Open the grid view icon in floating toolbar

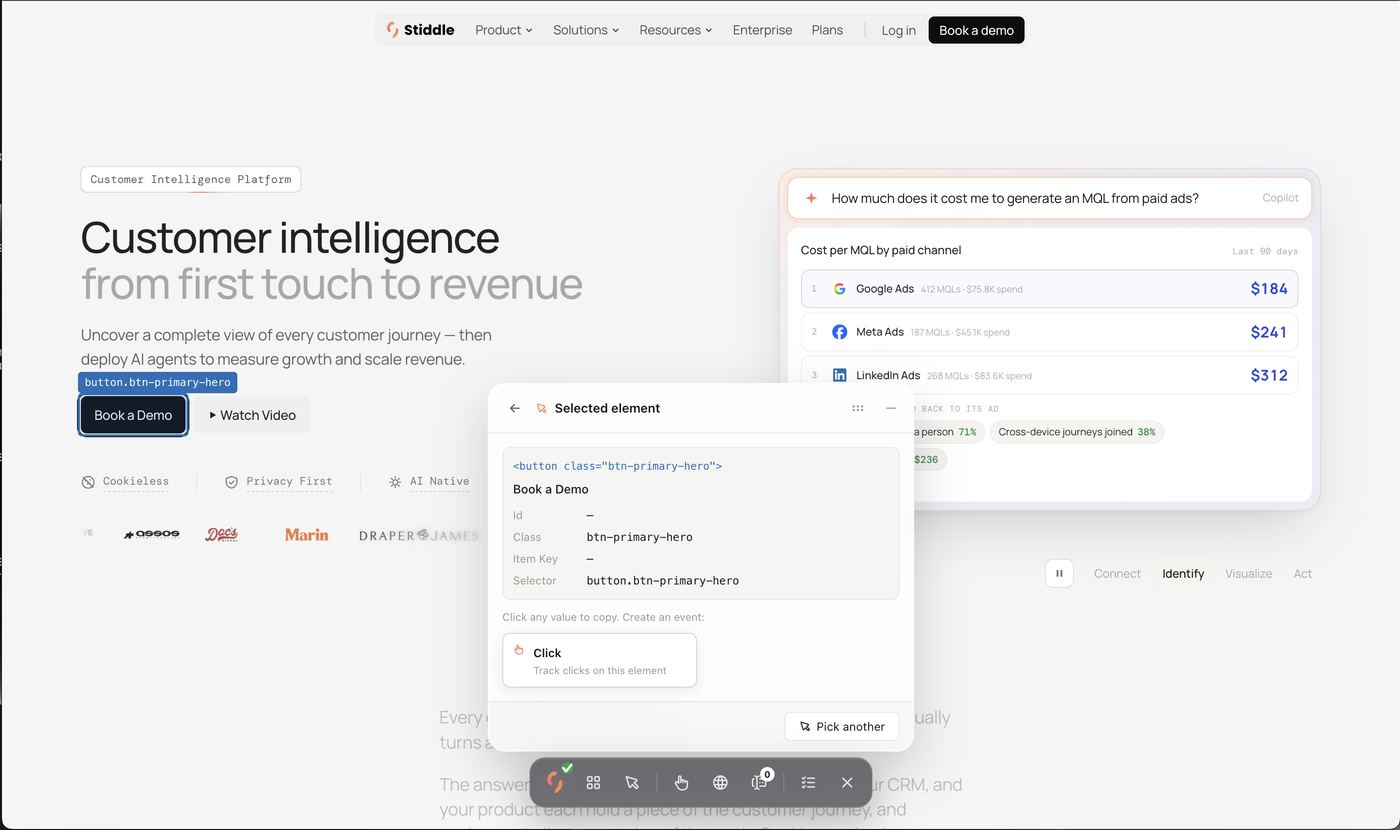[593, 783]
